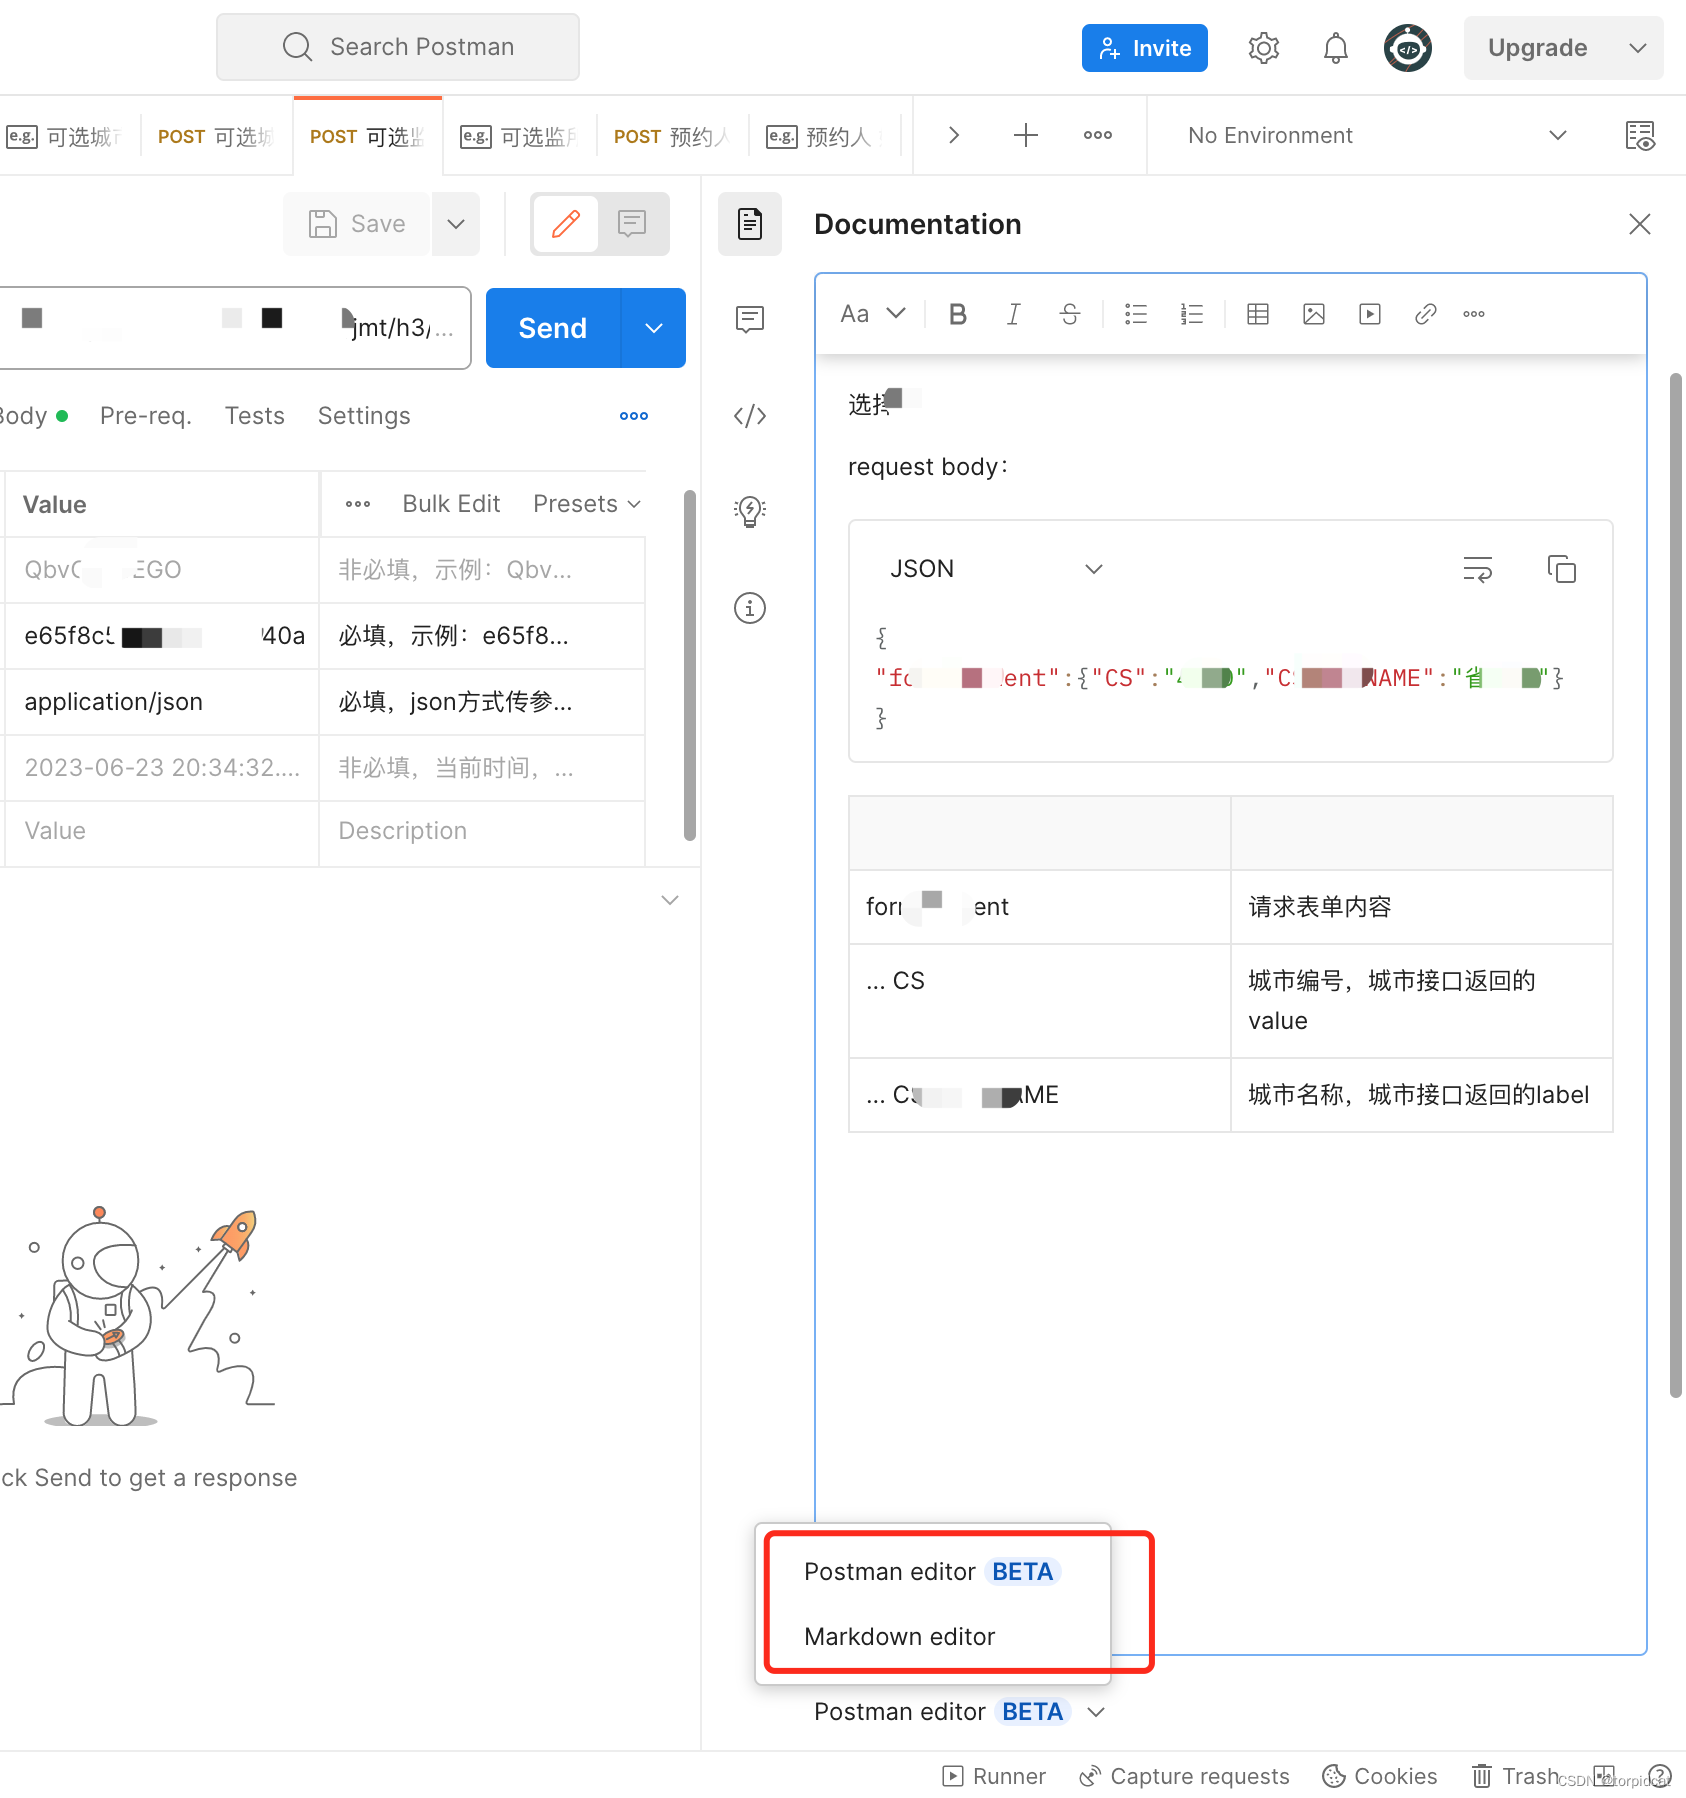
Task: Open the Aa text style dropdown
Action: click(x=872, y=314)
